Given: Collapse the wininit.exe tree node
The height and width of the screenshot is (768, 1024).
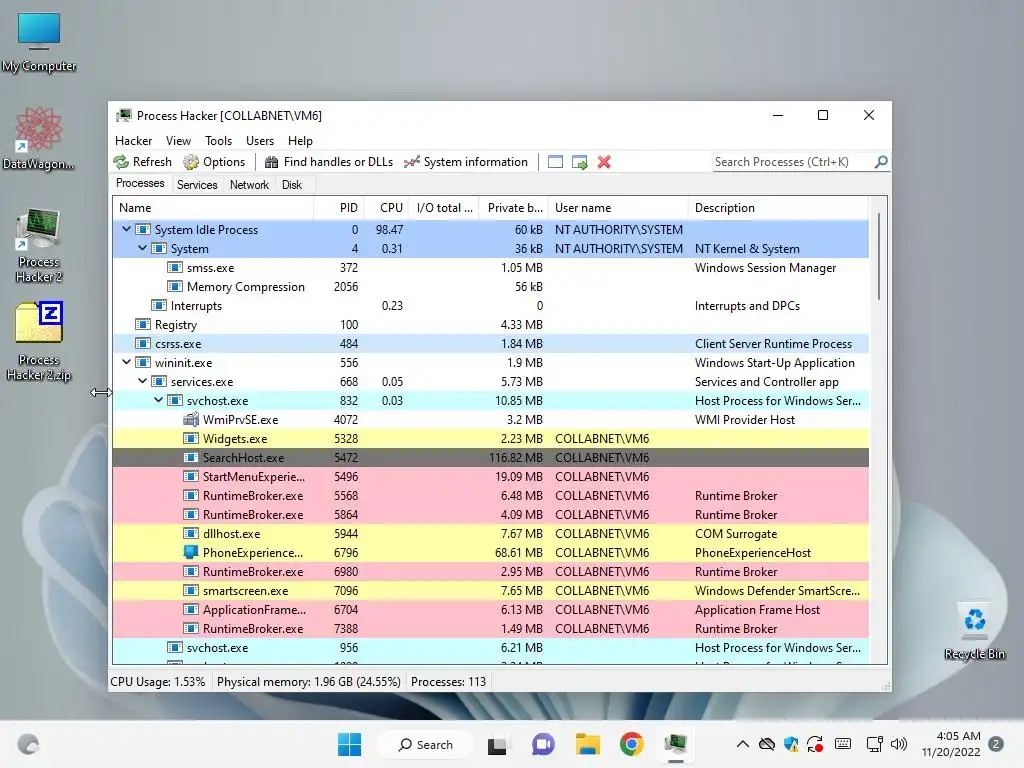Looking at the screenshot, I should tap(127, 362).
